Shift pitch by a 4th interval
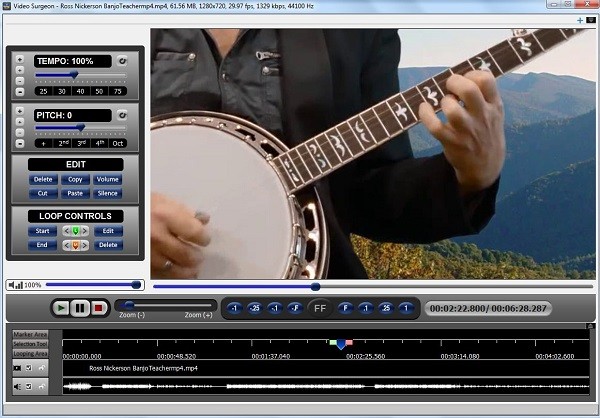 click(99, 144)
